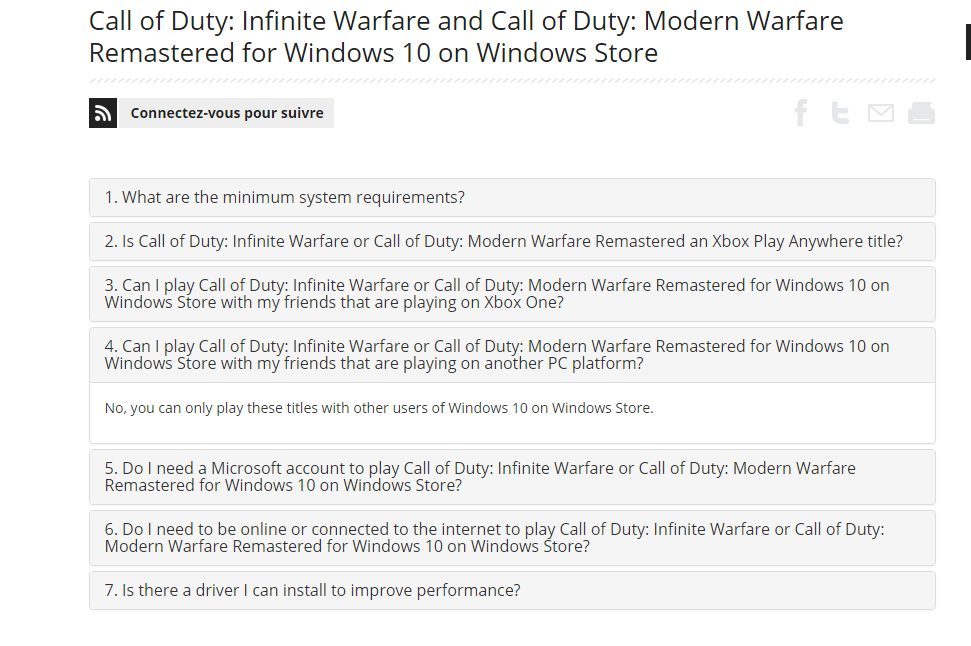The image size is (971, 646).
Task: Click the RSS feed icon
Action: (x=103, y=113)
